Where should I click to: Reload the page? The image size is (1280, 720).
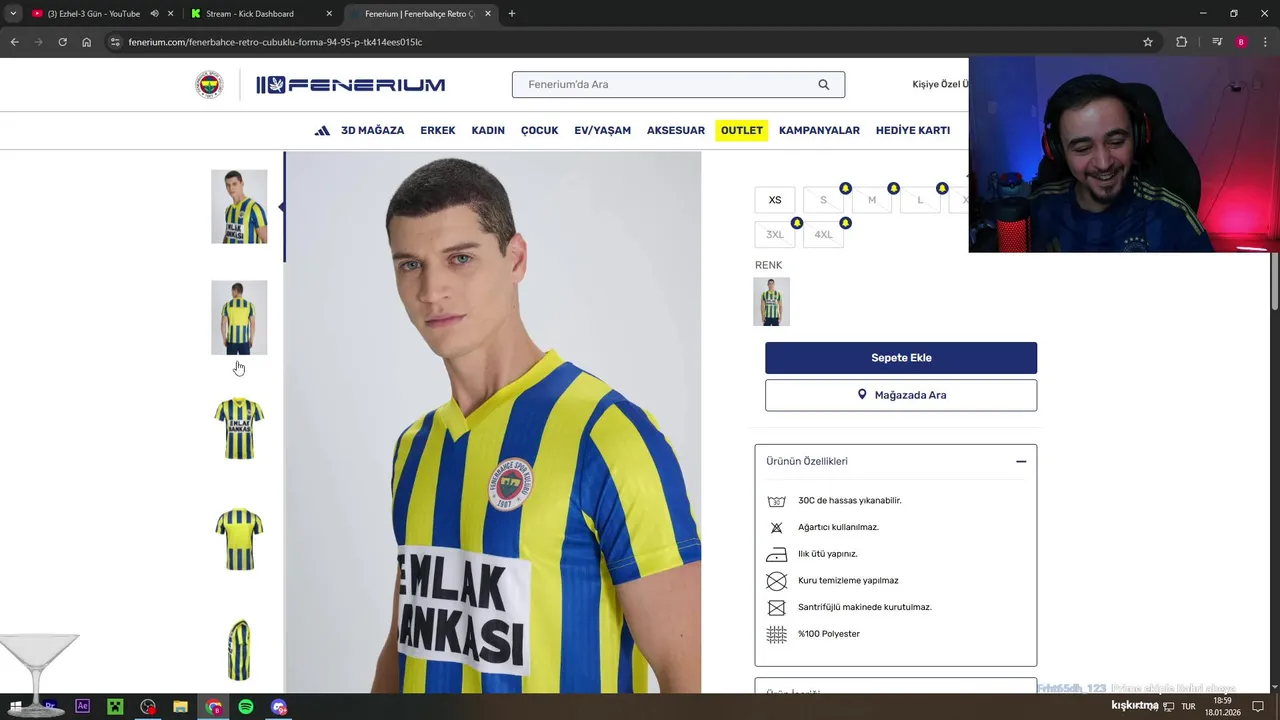click(62, 42)
